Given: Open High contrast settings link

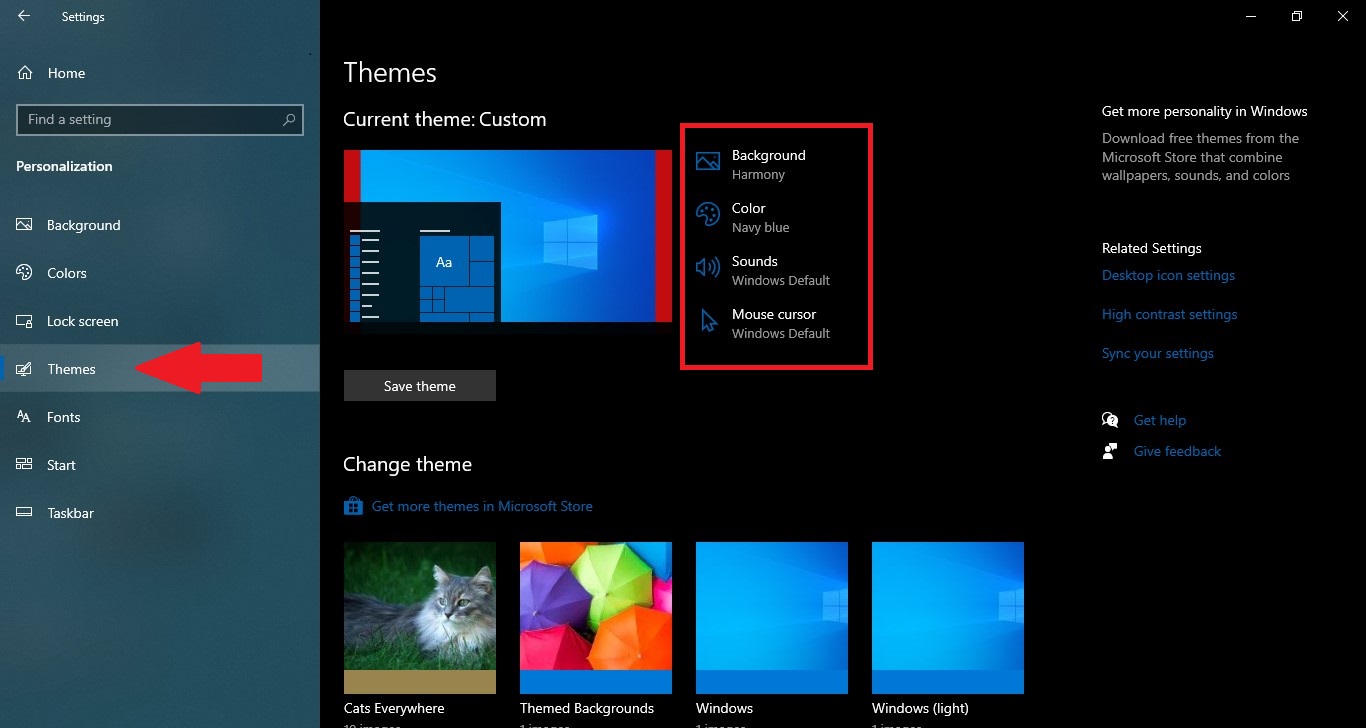Looking at the screenshot, I should (x=1169, y=314).
